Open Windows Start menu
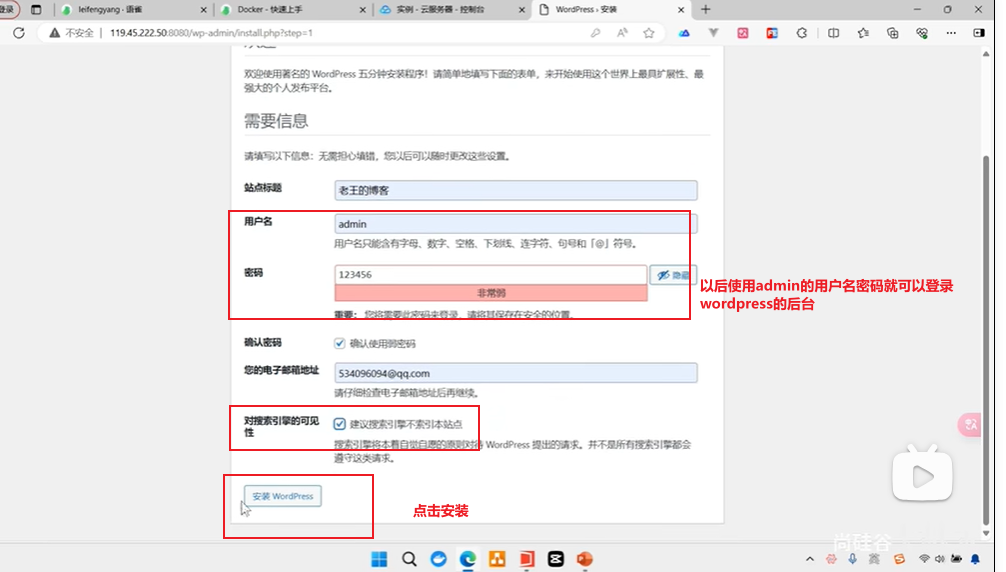The image size is (1006, 572). [379, 559]
